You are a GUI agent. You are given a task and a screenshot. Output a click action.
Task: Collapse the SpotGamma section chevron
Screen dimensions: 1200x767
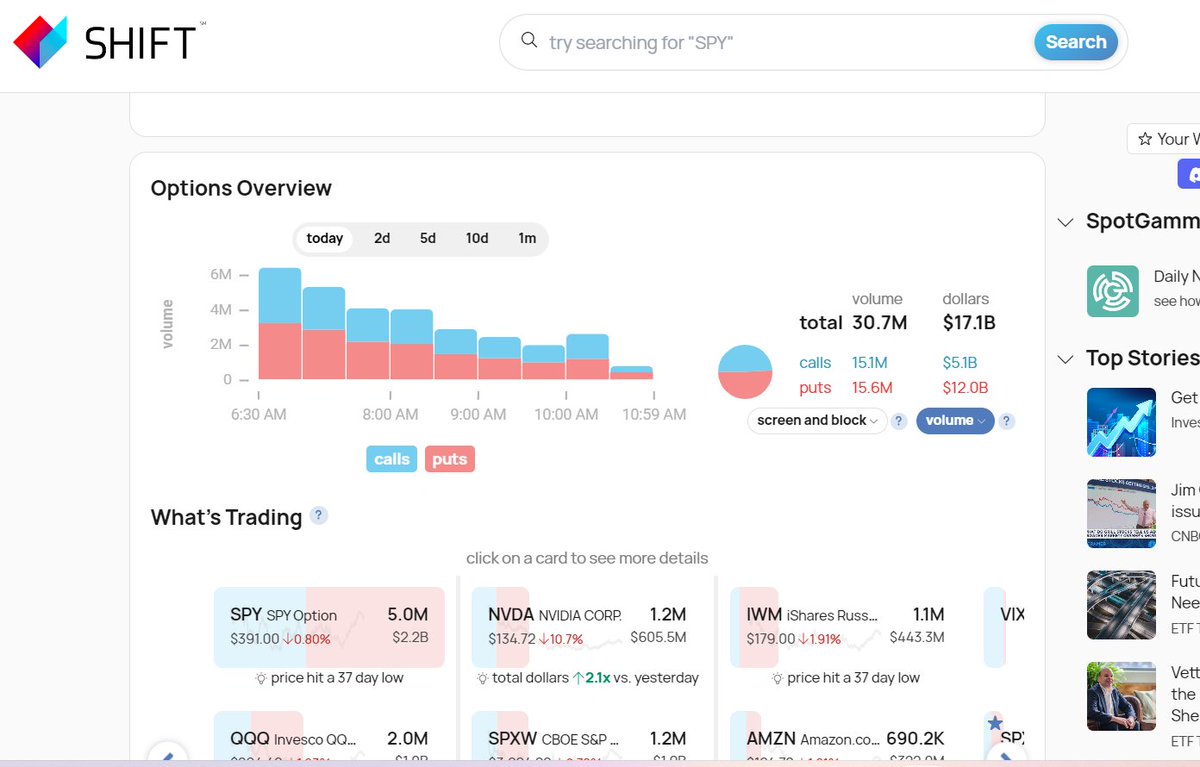1065,222
